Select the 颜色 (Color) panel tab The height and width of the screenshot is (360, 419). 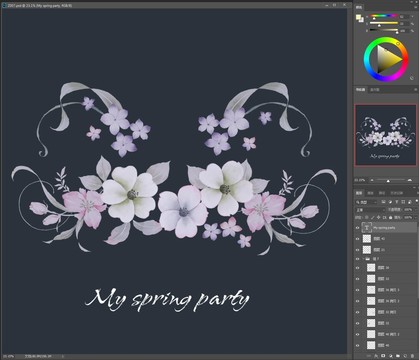359,7
